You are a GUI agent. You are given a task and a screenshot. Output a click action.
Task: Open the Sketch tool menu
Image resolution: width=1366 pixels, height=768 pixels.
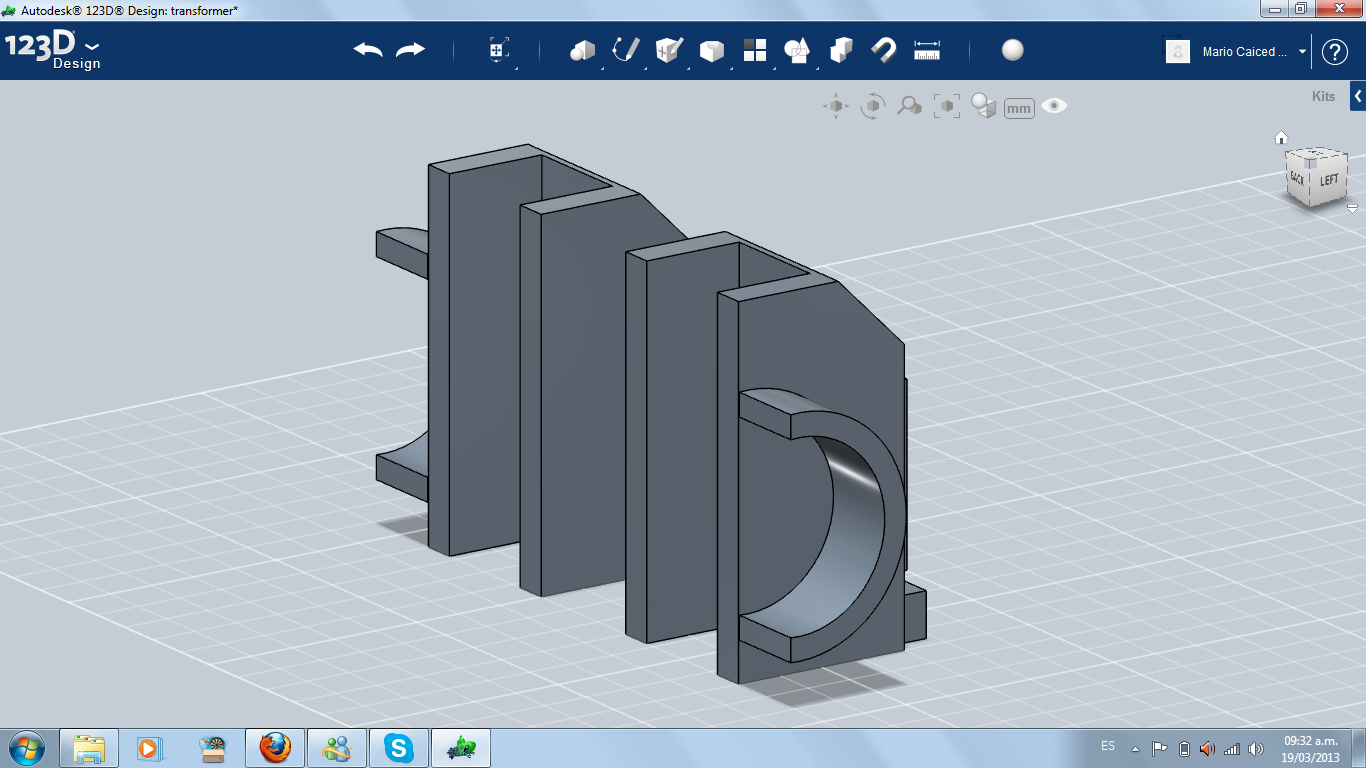coord(626,50)
